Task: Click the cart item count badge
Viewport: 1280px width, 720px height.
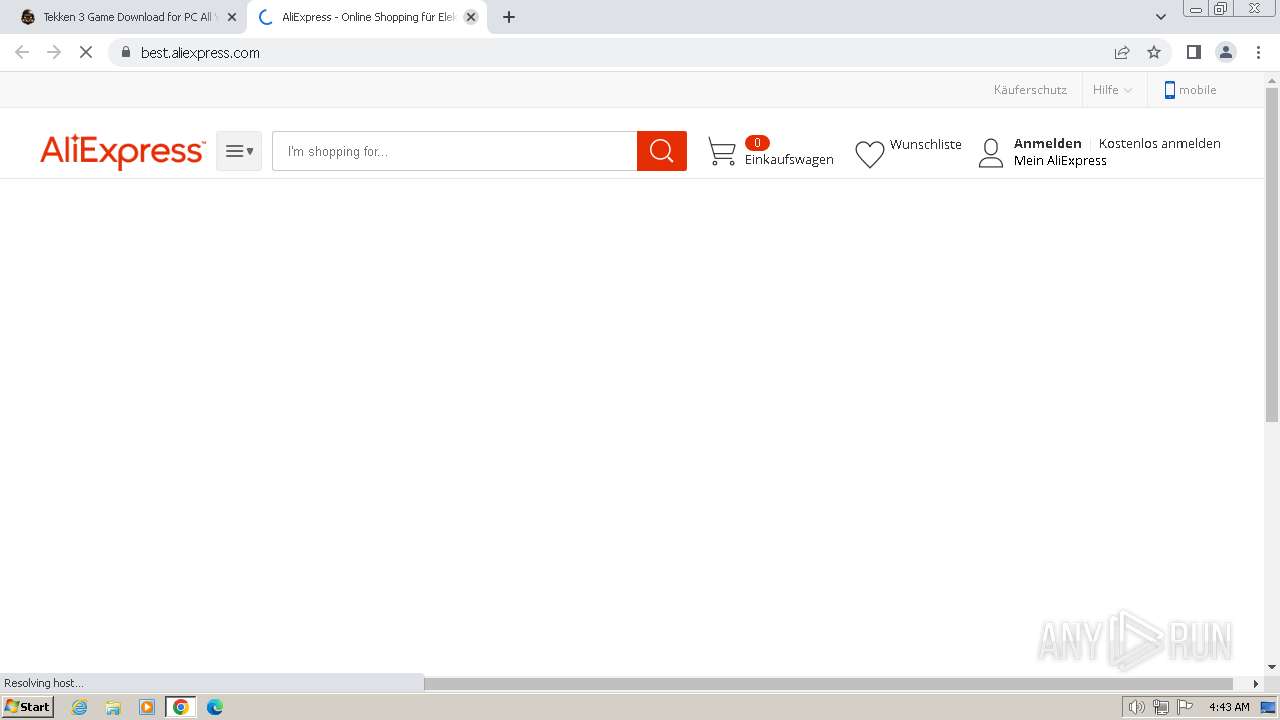Action: click(x=757, y=143)
